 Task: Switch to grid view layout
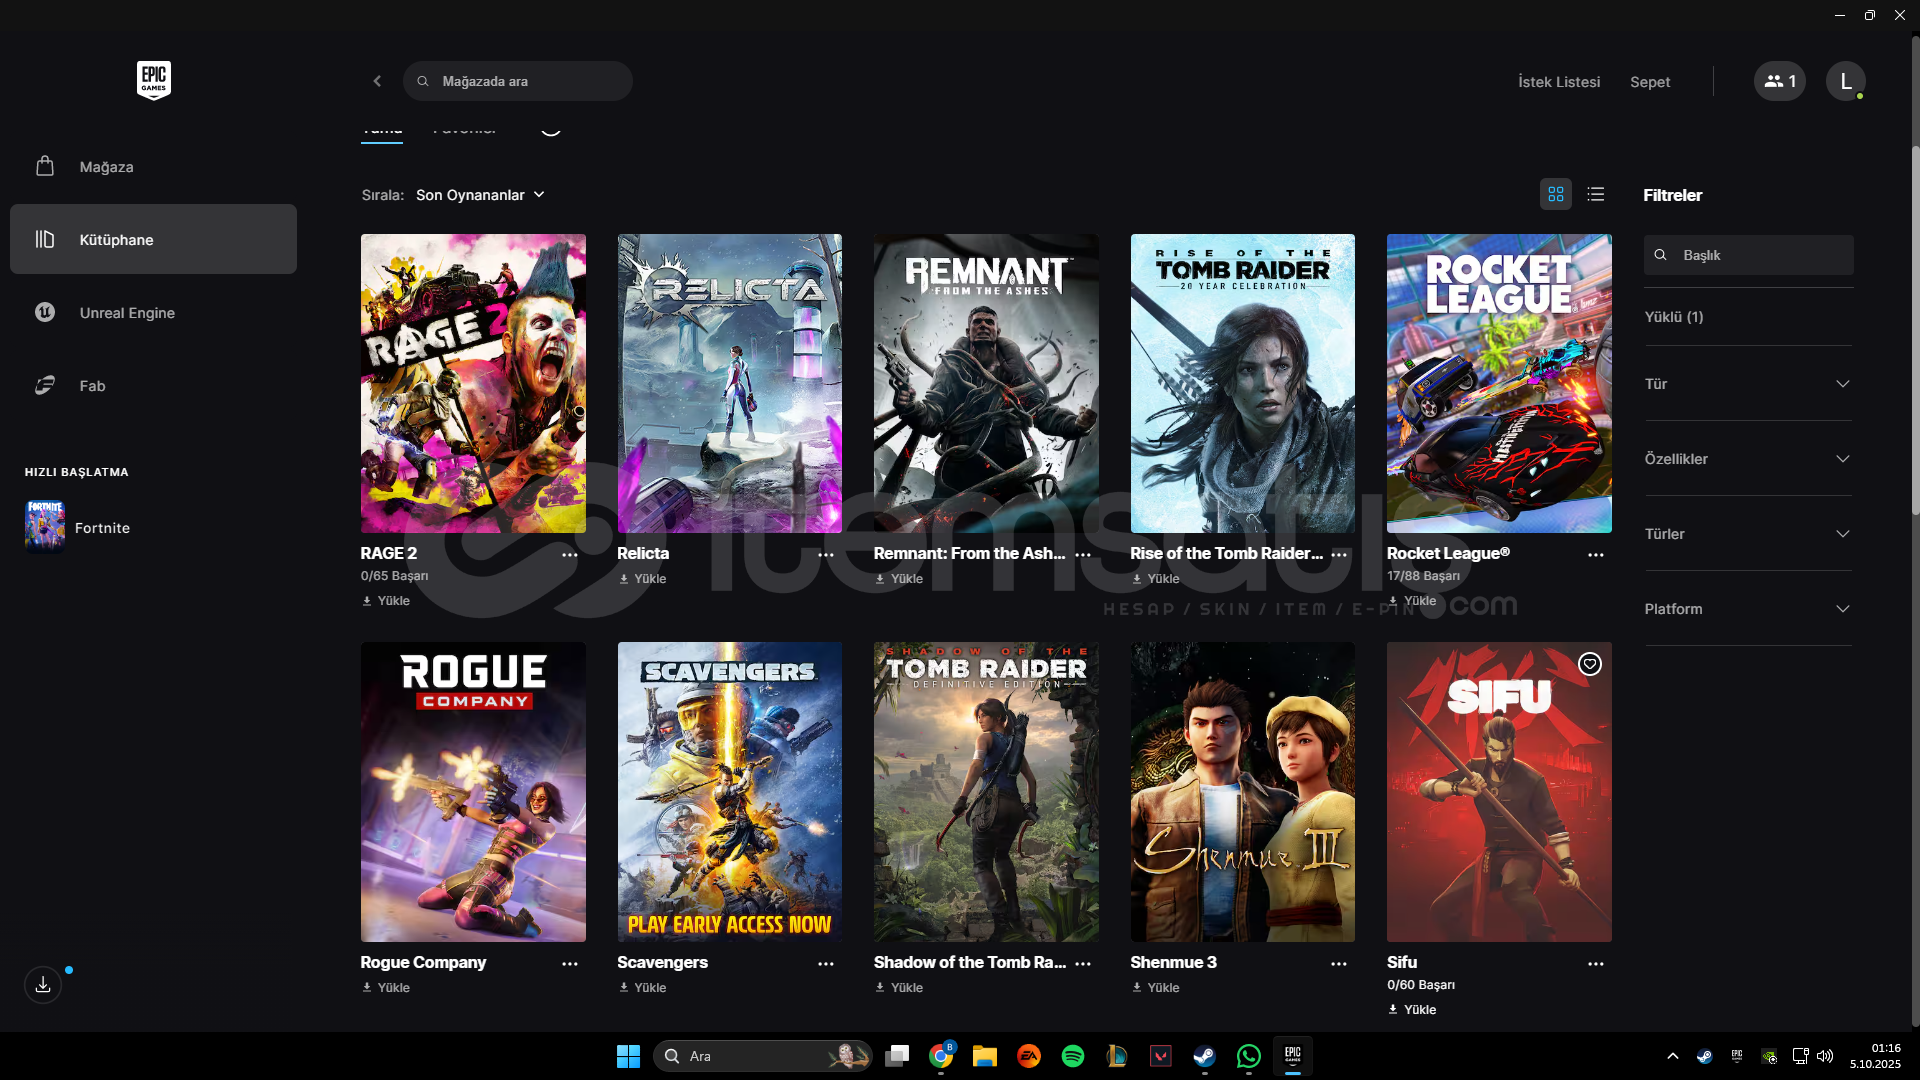click(1555, 194)
